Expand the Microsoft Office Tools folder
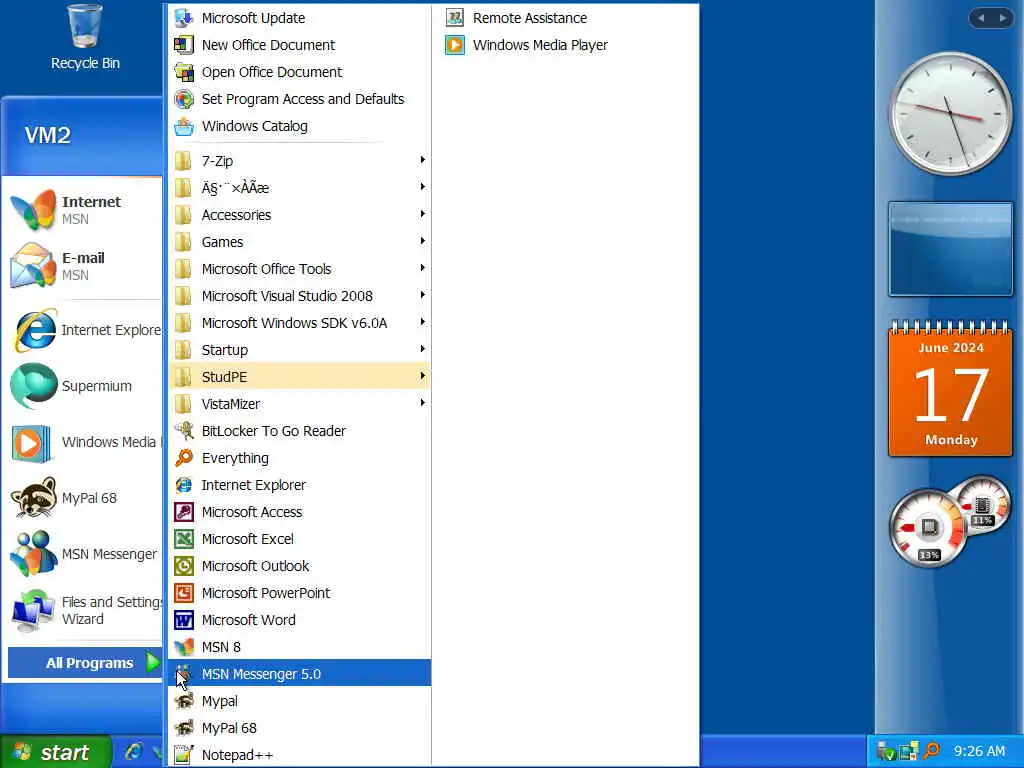Image resolution: width=1024 pixels, height=768 pixels. coord(300,269)
